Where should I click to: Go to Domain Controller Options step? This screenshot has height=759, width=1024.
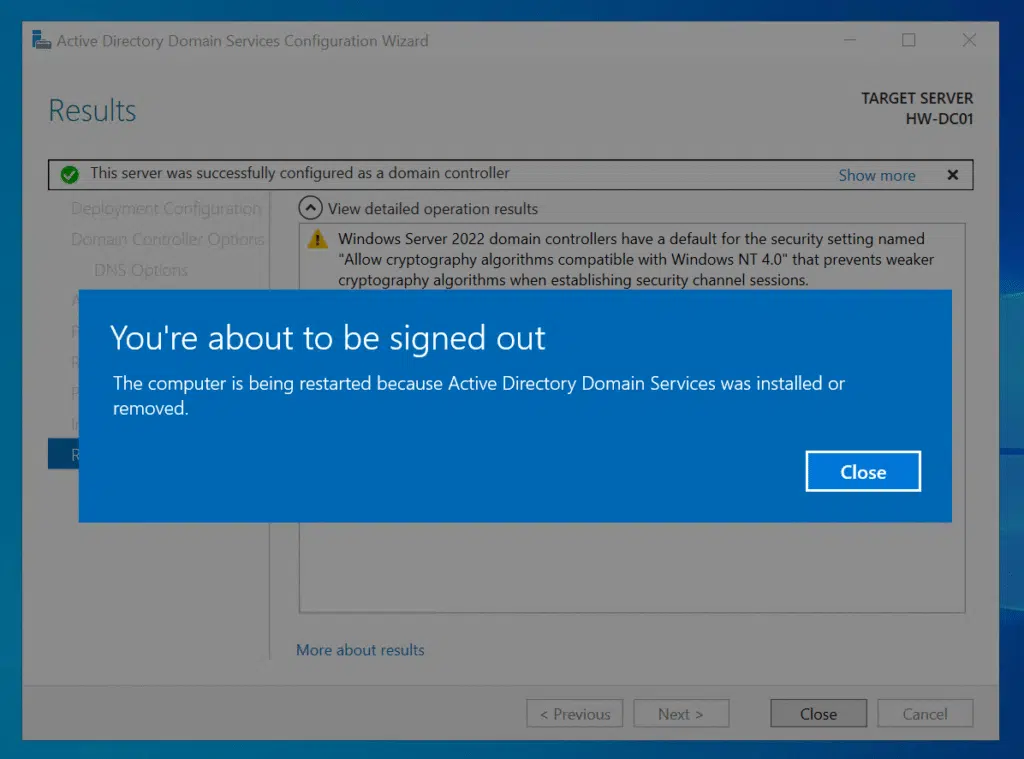[167, 240]
